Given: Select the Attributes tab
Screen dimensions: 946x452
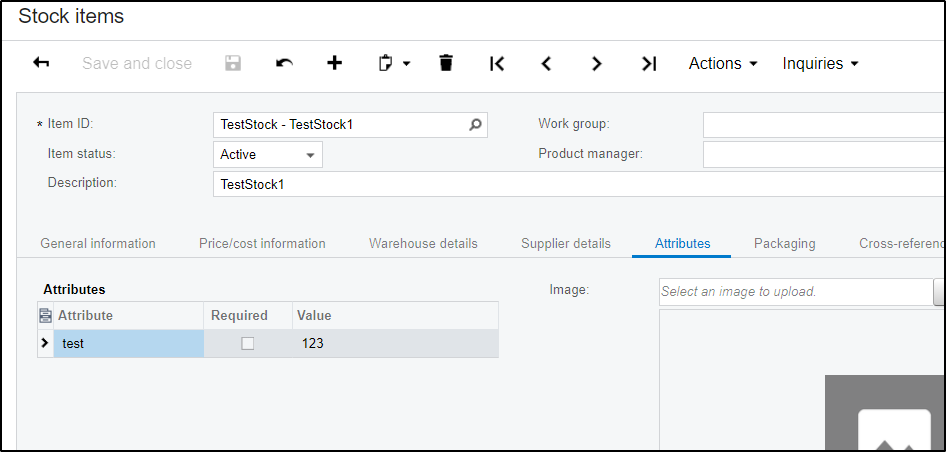Looking at the screenshot, I should (682, 243).
